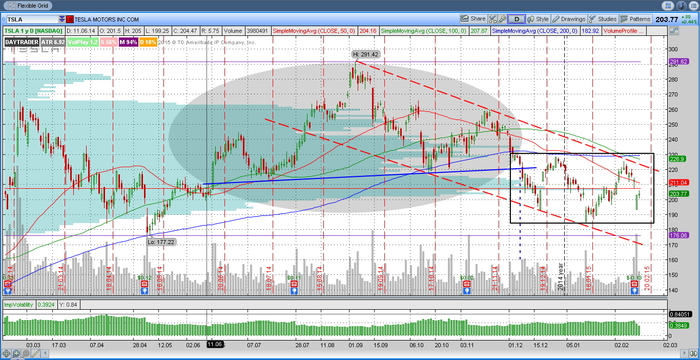Click the M 94% purple label
Viewport: 700px width, 360px height.
(x=128, y=42)
